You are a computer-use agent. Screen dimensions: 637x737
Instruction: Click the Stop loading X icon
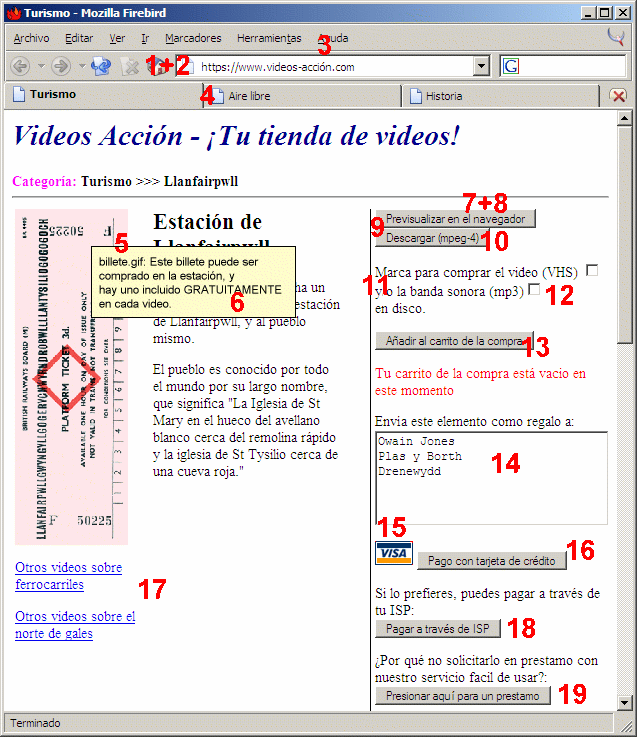[130, 66]
